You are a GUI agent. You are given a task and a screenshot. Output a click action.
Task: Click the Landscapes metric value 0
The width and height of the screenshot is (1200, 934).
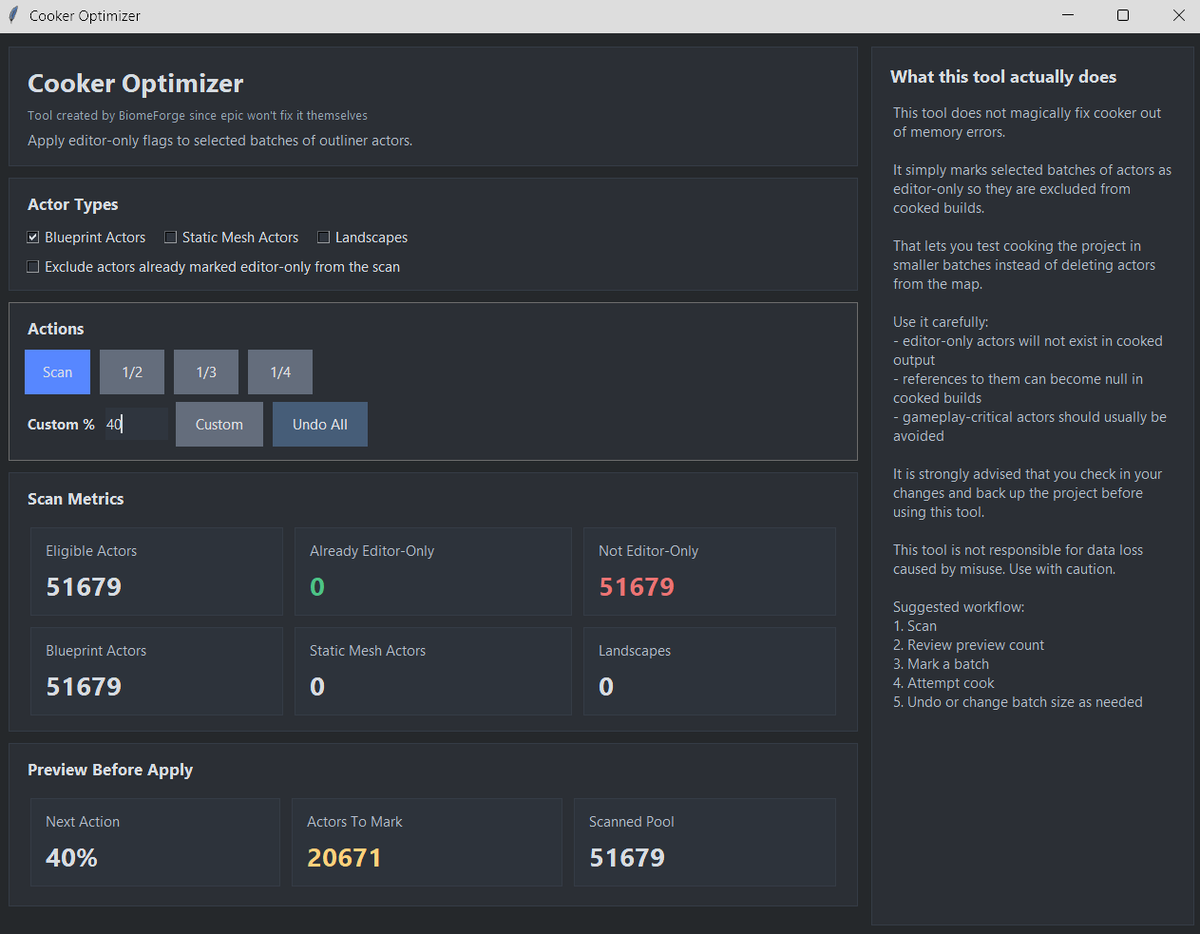click(x=606, y=687)
